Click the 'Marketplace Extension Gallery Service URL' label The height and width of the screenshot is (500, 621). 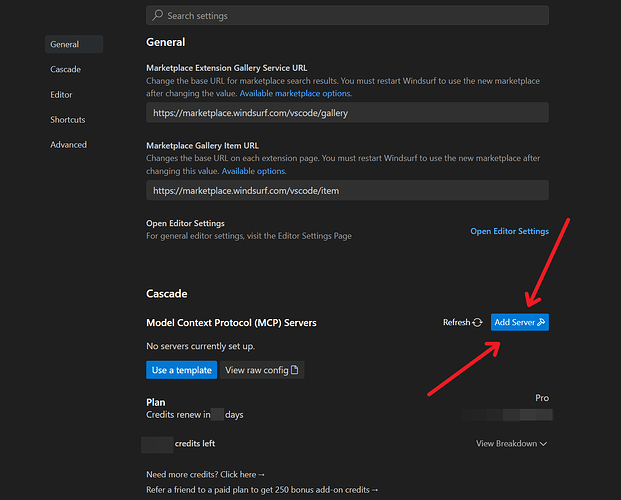click(x=227, y=68)
